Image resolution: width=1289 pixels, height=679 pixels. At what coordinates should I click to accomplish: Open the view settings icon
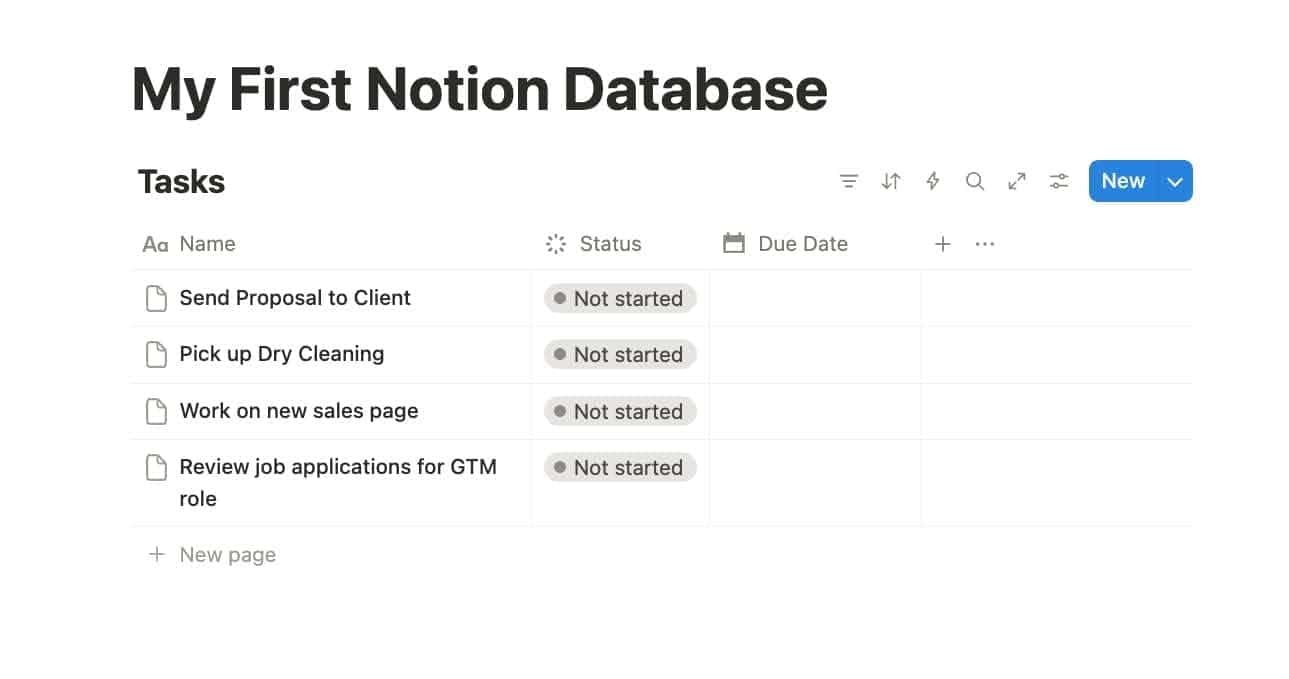click(x=1058, y=181)
